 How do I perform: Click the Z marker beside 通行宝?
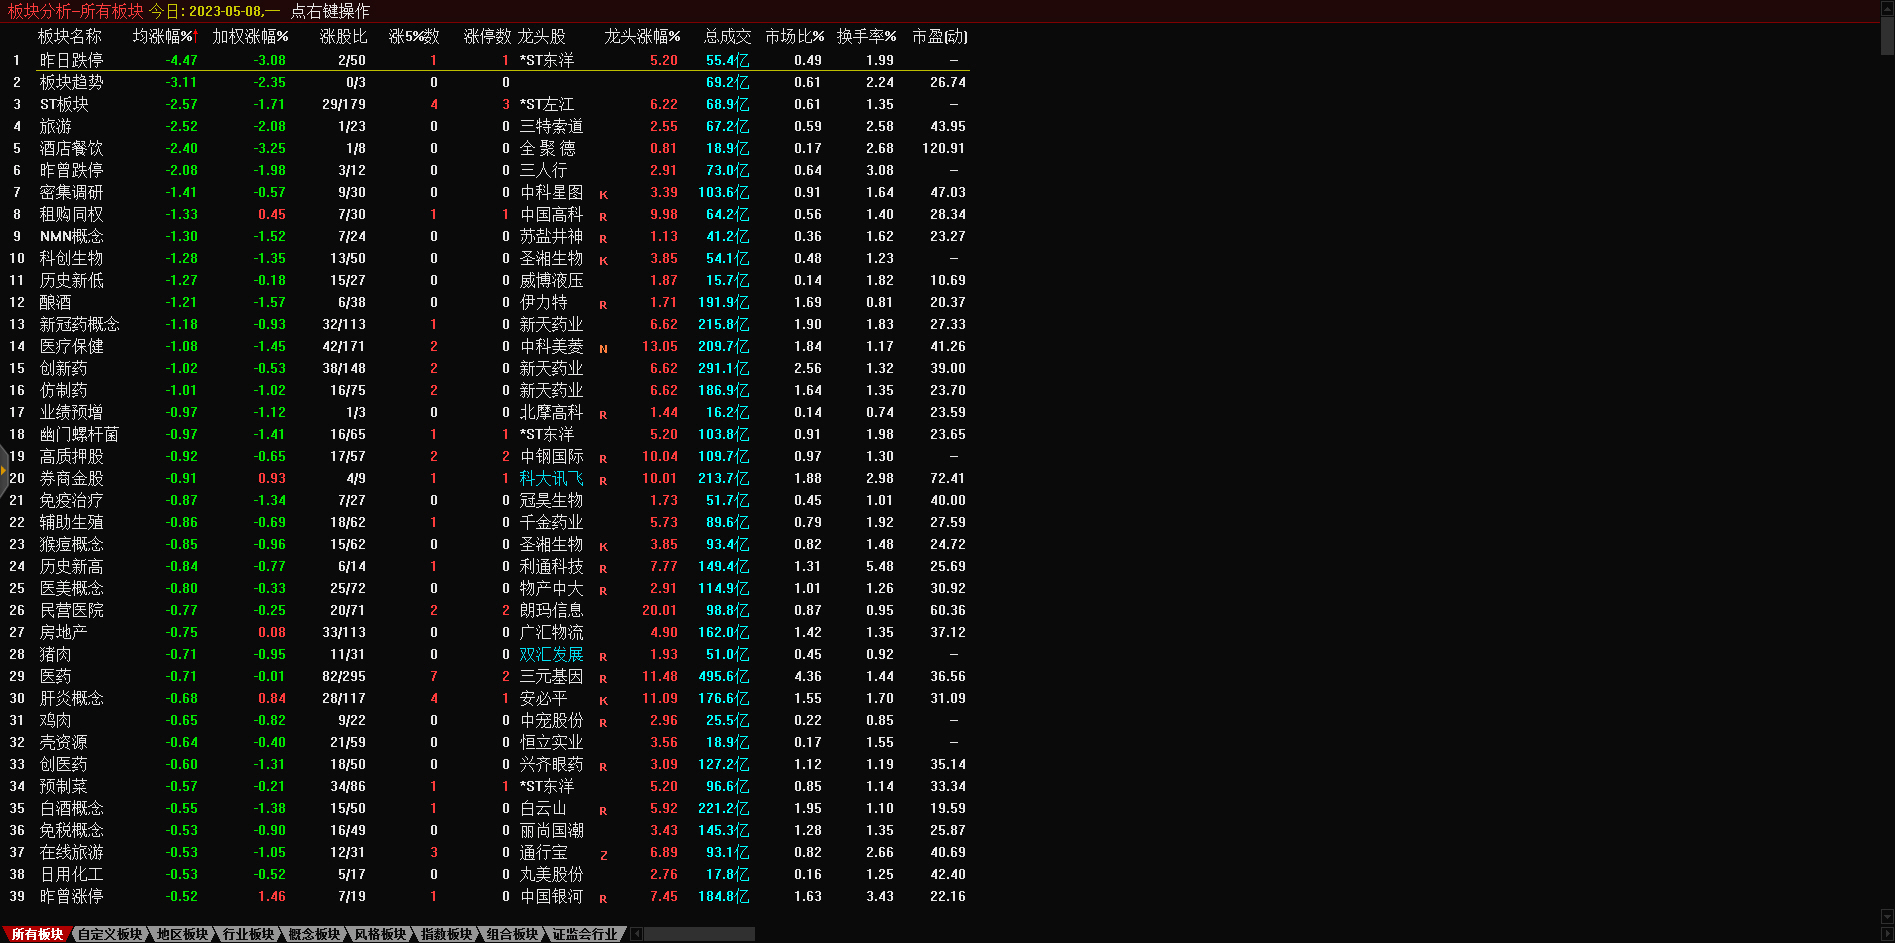(603, 854)
